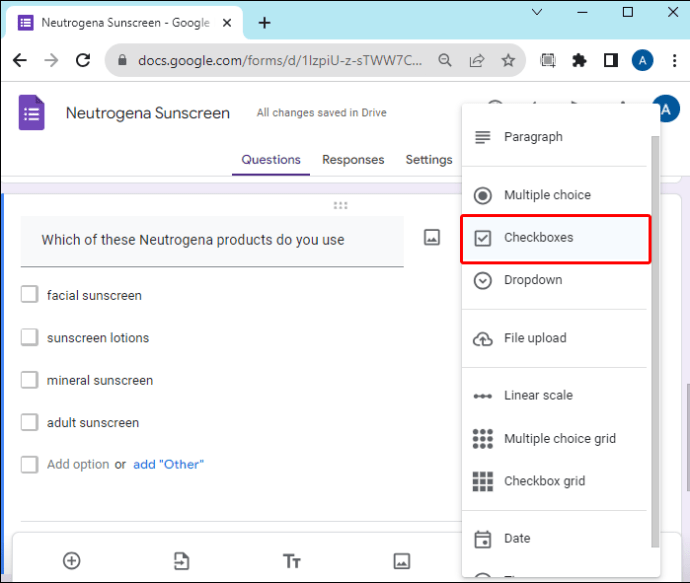Image resolution: width=690 pixels, height=583 pixels.
Task: Click the sunscreen lotions option text
Action: (98, 338)
